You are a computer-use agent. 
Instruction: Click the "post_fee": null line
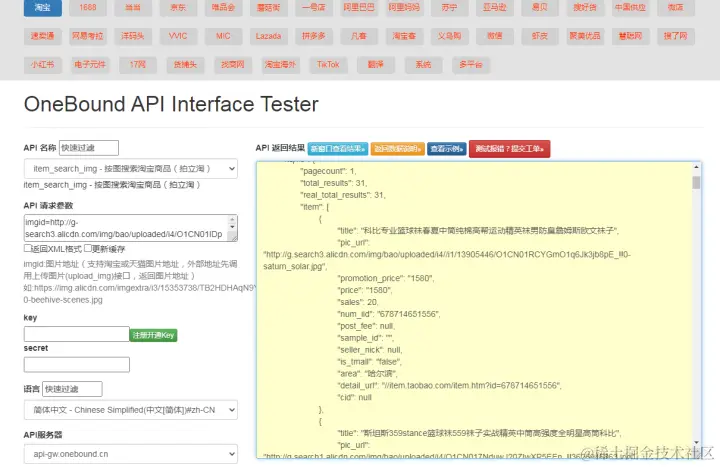pos(366,326)
